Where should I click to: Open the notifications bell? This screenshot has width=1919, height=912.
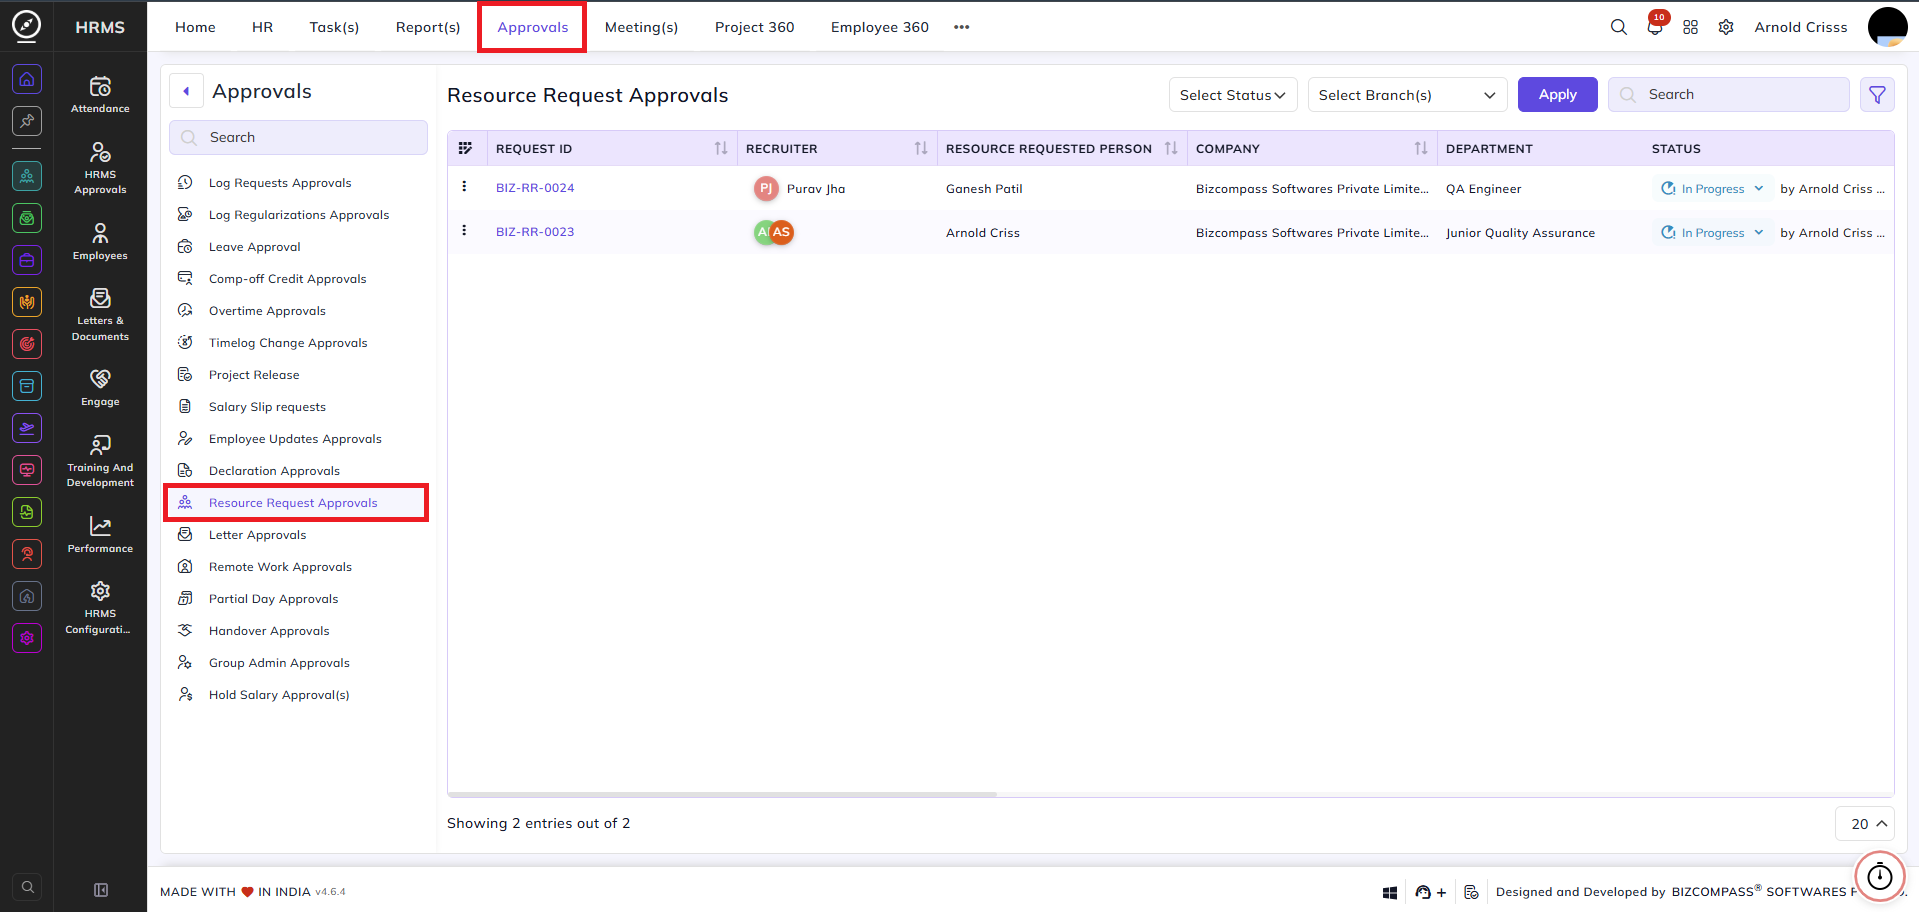[1655, 27]
